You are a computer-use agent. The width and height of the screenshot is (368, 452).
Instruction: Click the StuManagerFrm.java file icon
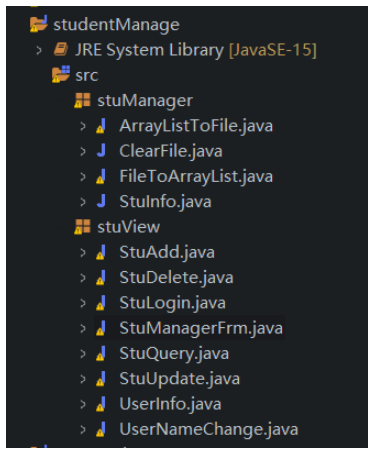[x=101, y=328]
